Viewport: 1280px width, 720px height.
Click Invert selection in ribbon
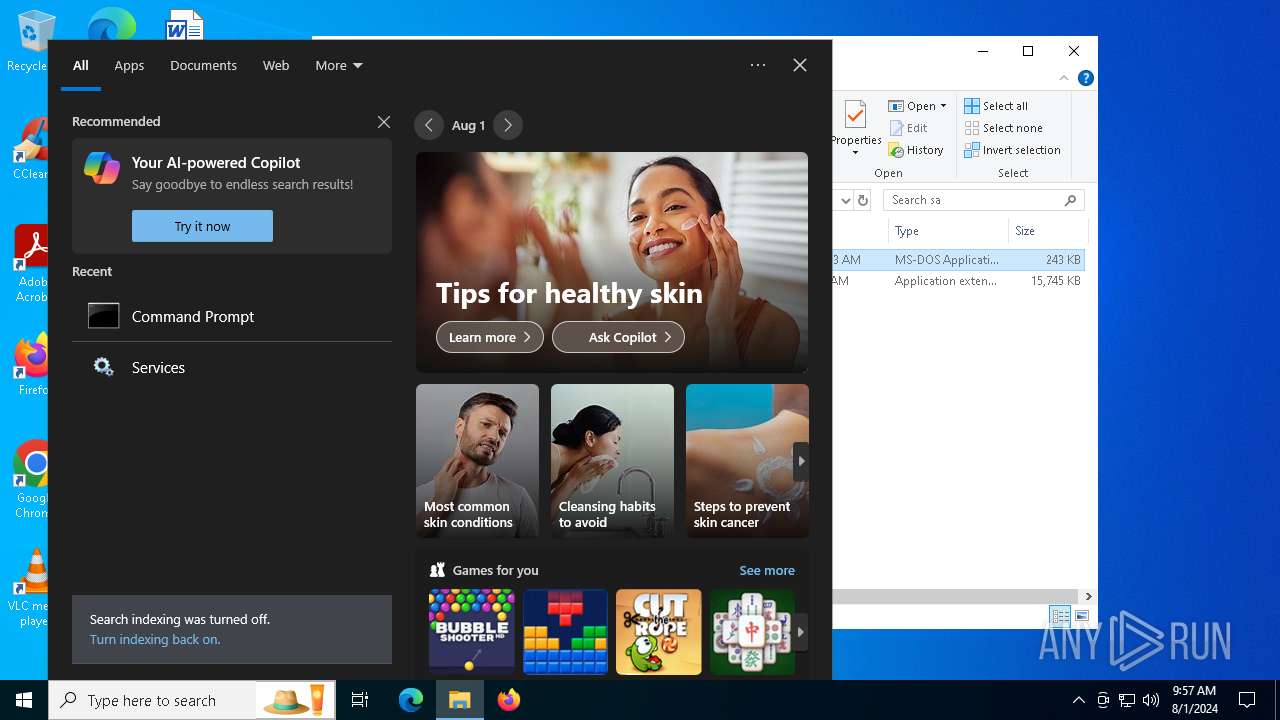[x=1012, y=150]
